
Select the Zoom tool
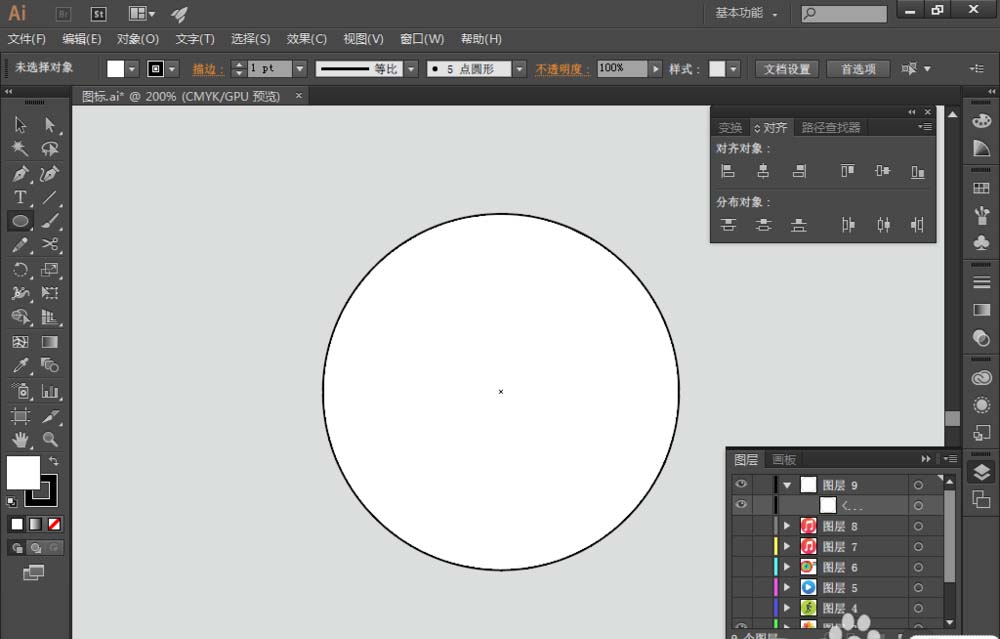tap(50, 439)
